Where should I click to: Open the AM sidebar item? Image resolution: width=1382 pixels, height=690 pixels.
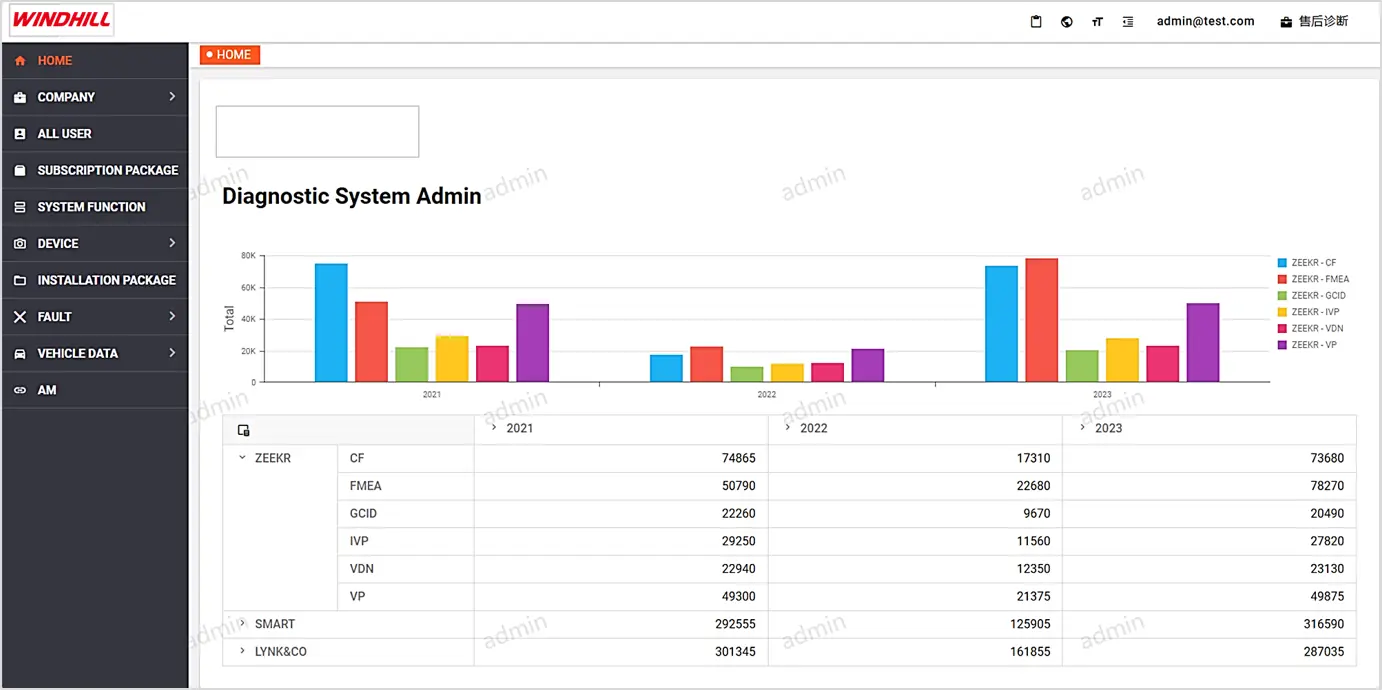(94, 391)
